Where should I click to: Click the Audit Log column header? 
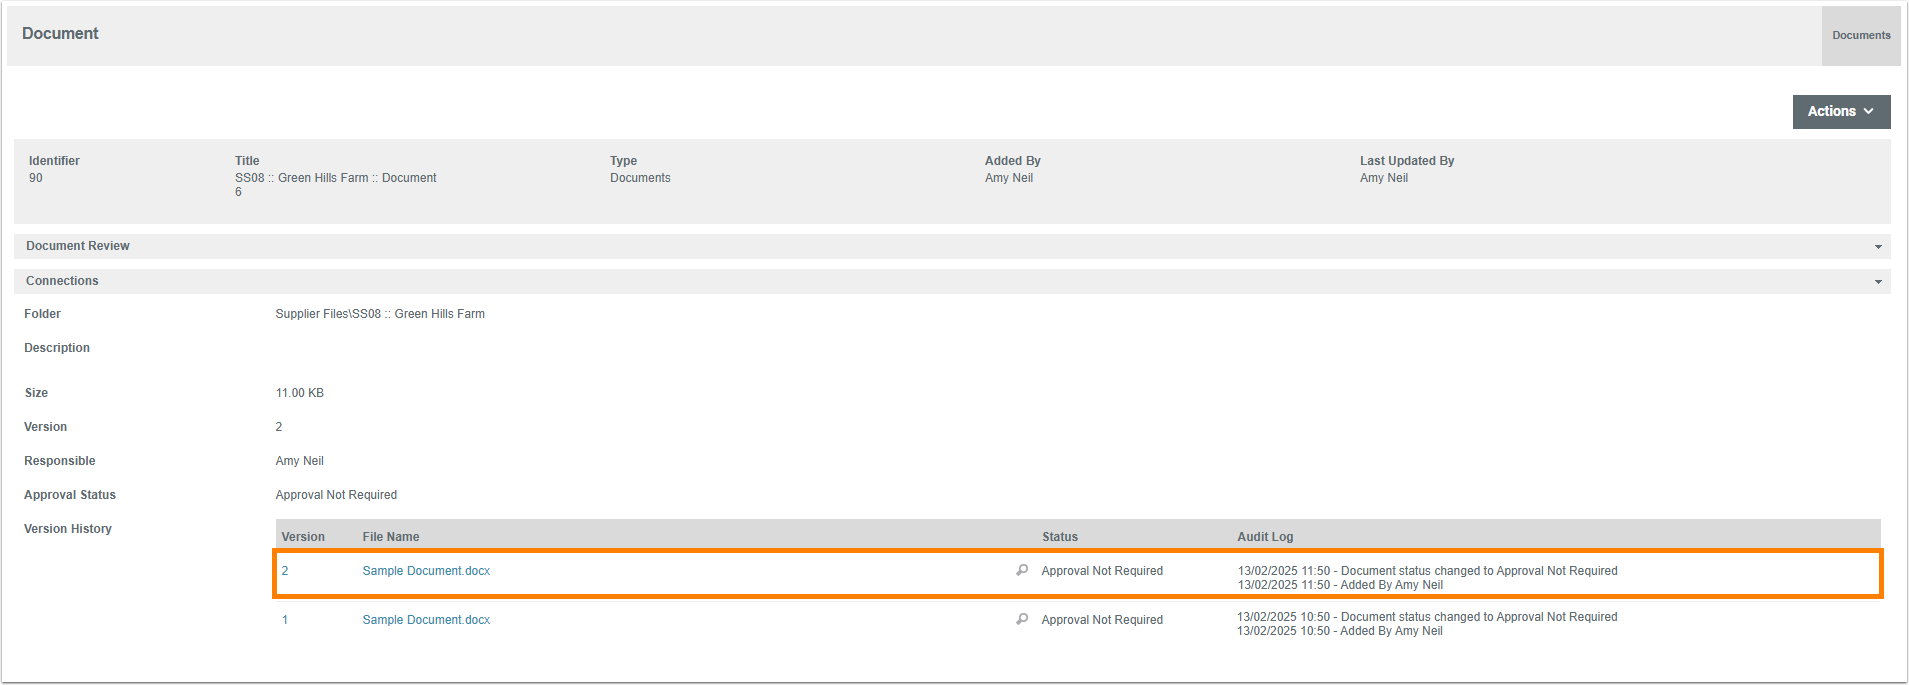coord(1264,537)
